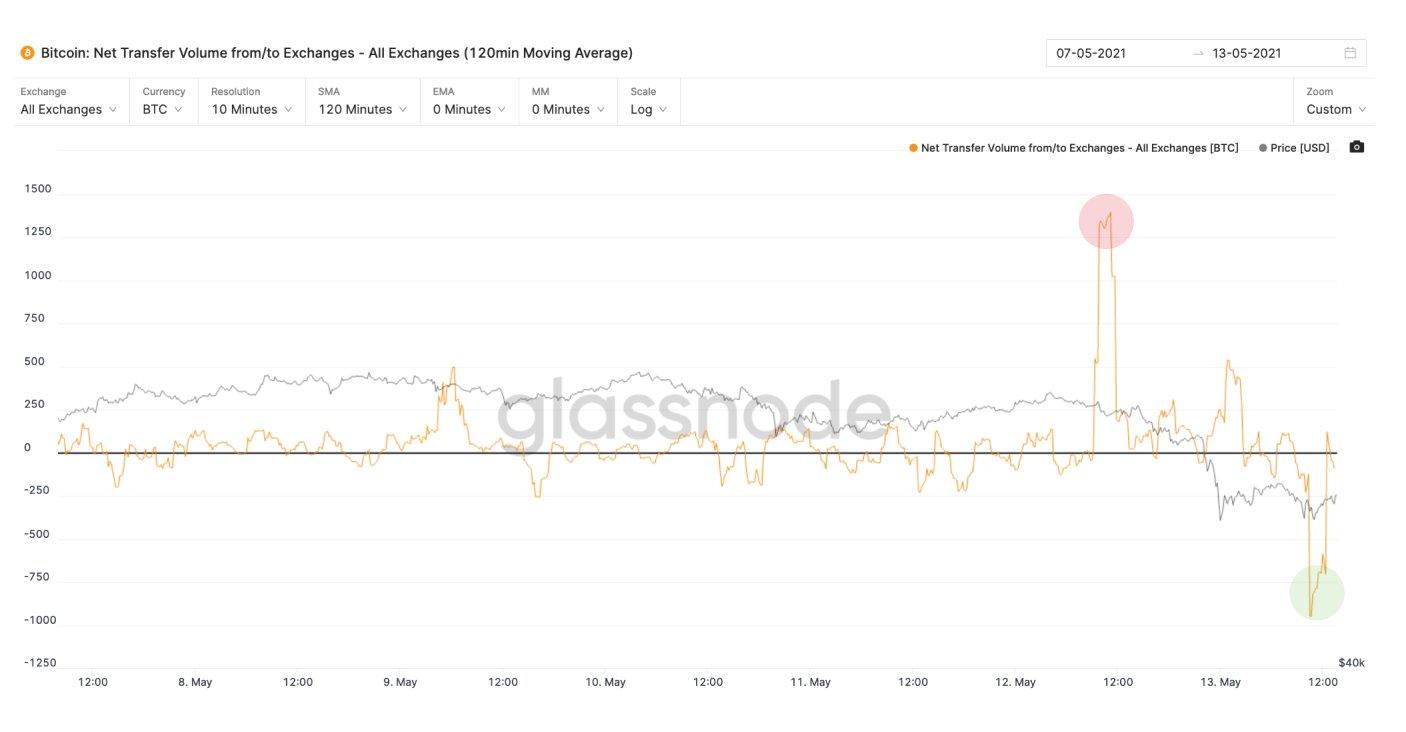Open the calendar icon in date range
This screenshot has height=732, width=1406.
click(1350, 53)
